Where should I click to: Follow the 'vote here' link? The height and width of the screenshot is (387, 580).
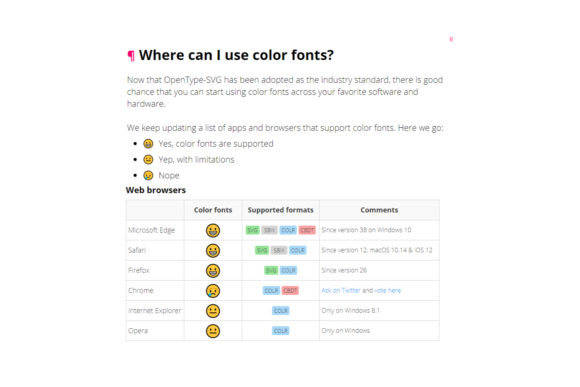tap(387, 290)
